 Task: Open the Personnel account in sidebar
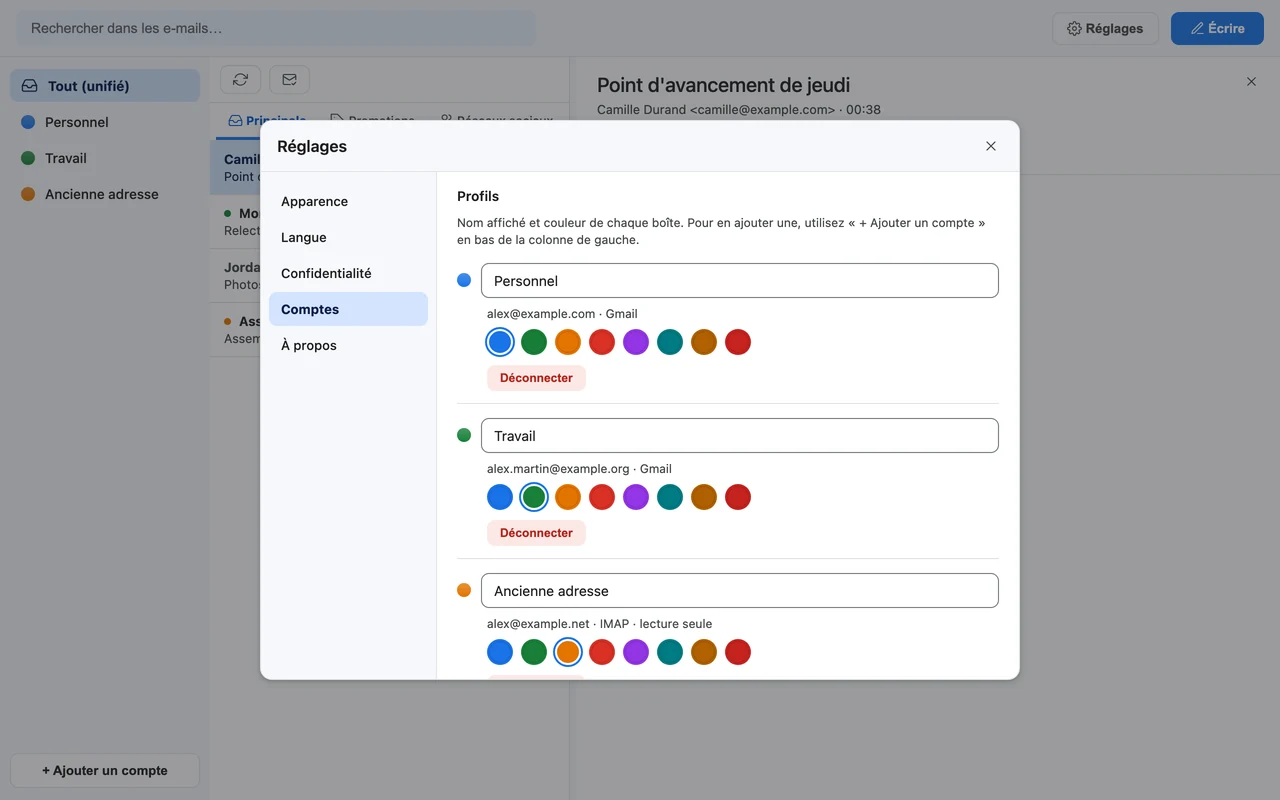(105, 122)
